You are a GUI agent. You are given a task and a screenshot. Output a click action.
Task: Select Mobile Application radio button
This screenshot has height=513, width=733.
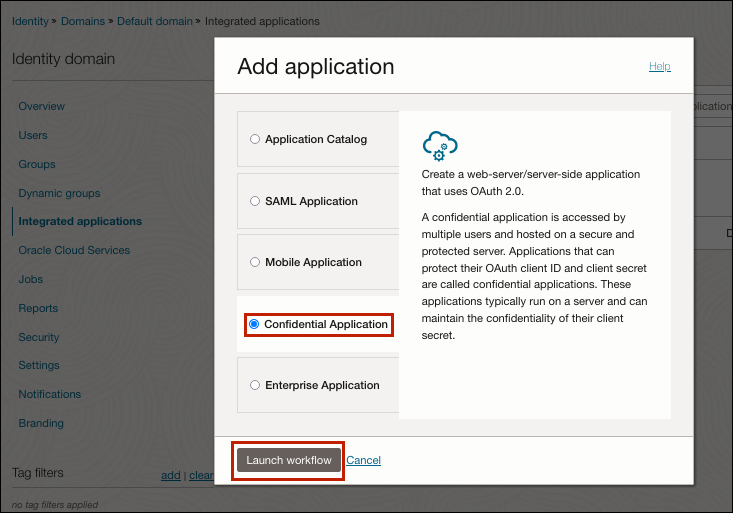pyautogui.click(x=255, y=263)
